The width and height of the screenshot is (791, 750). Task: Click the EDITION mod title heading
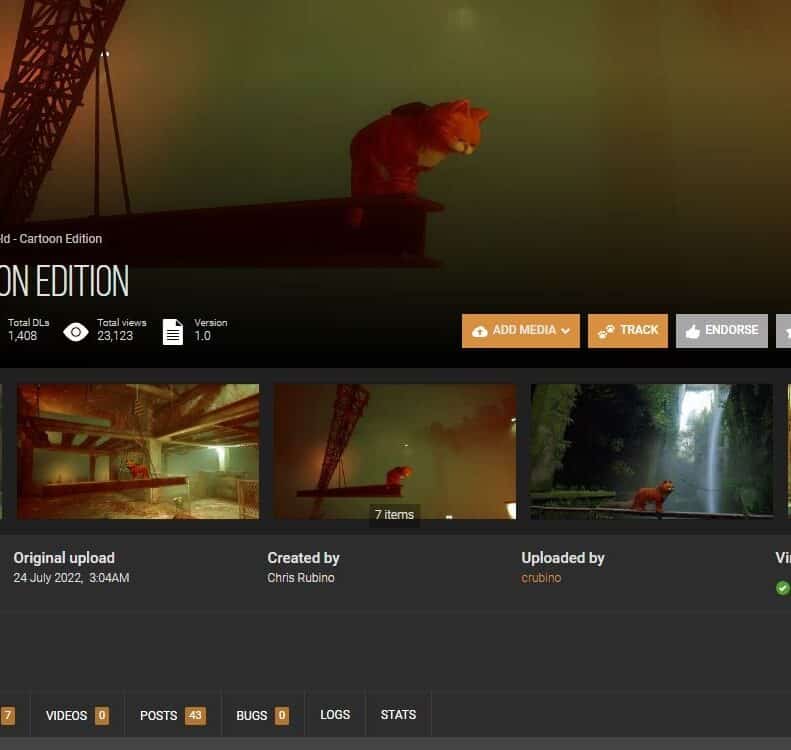(x=82, y=281)
